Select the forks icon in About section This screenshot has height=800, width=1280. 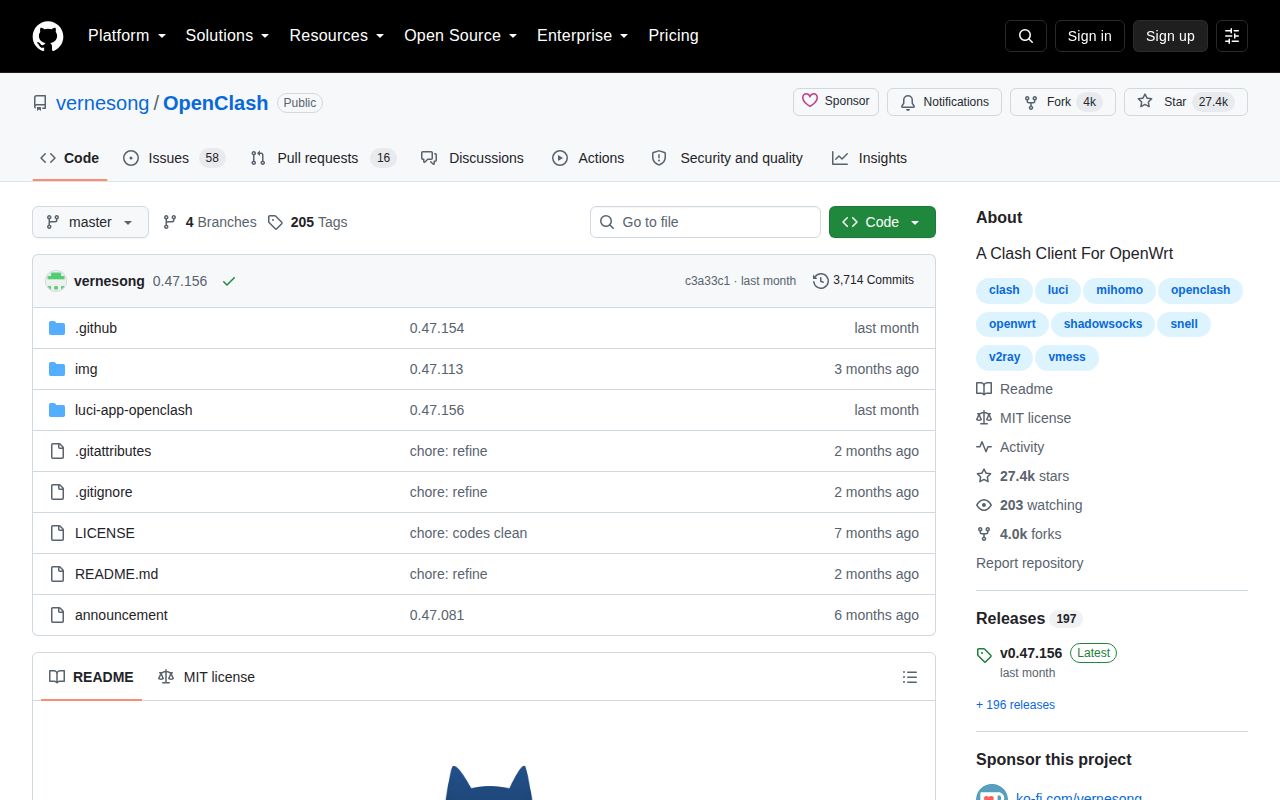[984, 534]
